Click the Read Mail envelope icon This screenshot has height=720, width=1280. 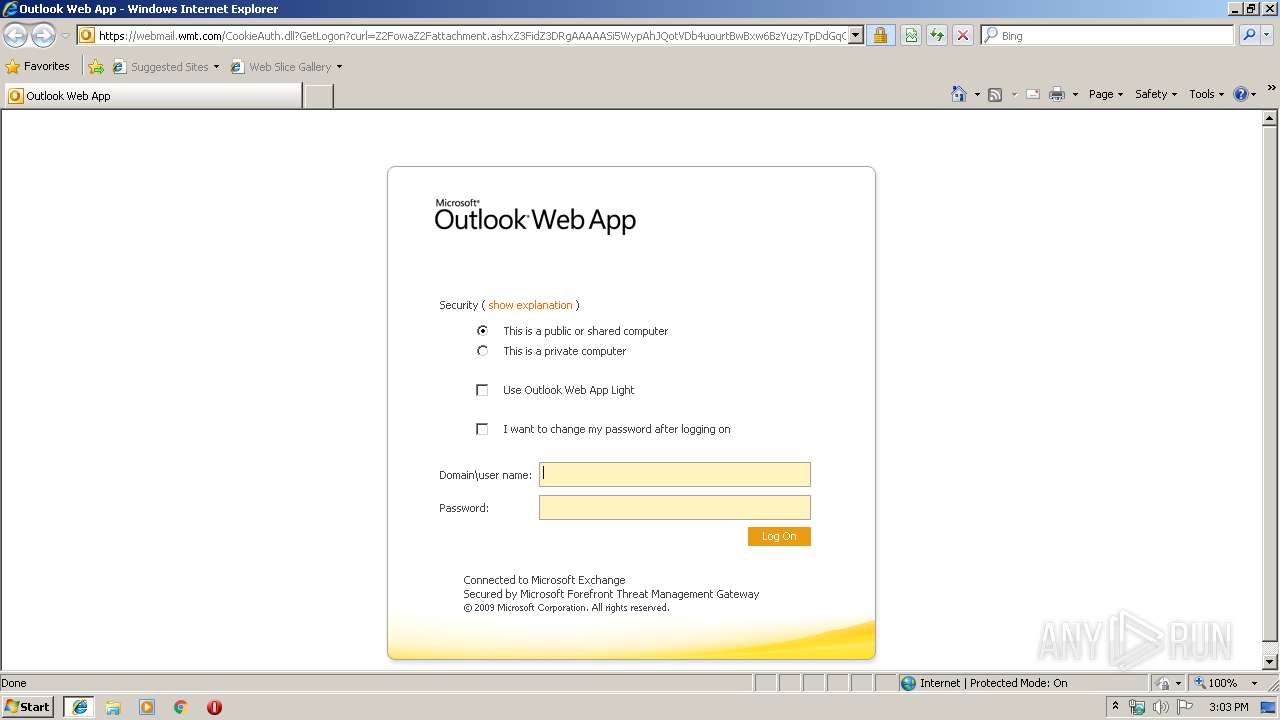1032,94
